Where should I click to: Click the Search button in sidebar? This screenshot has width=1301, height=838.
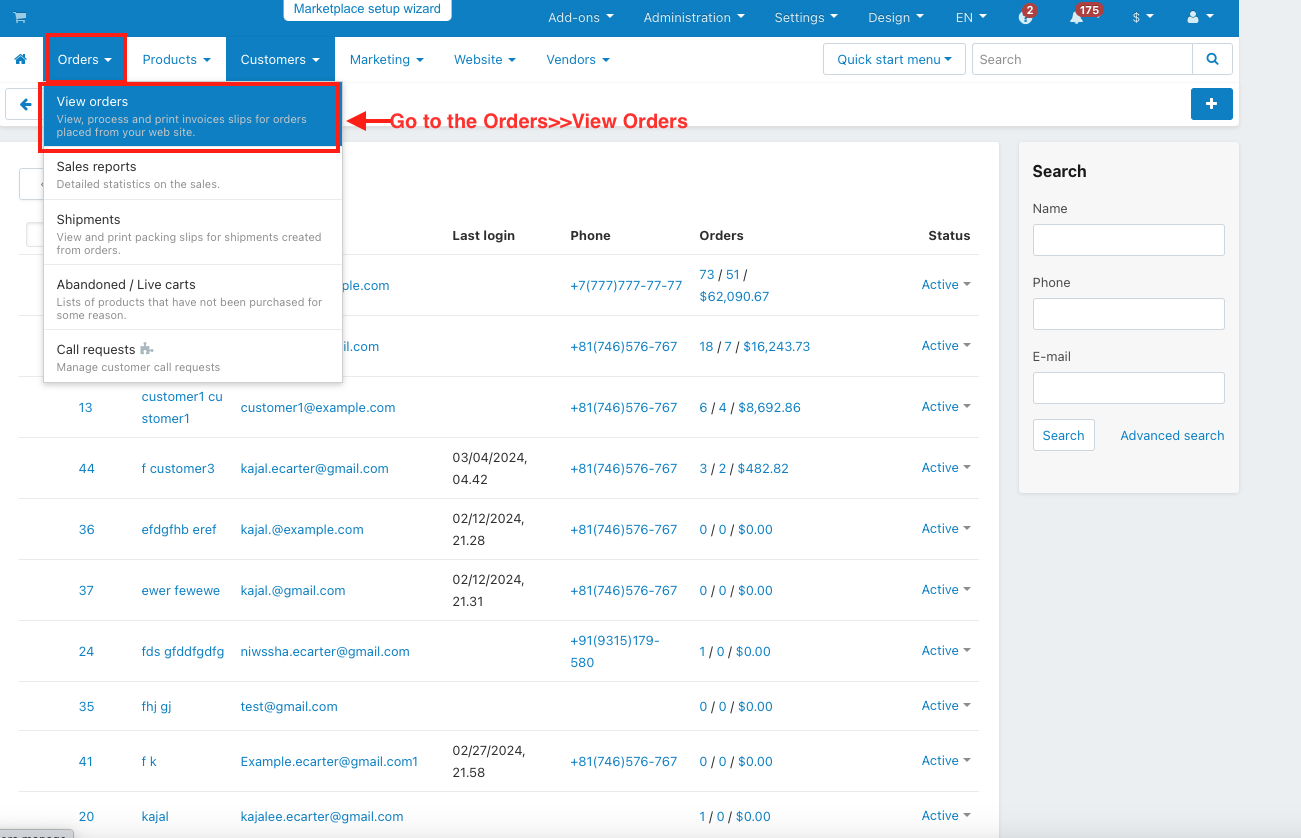(1063, 436)
